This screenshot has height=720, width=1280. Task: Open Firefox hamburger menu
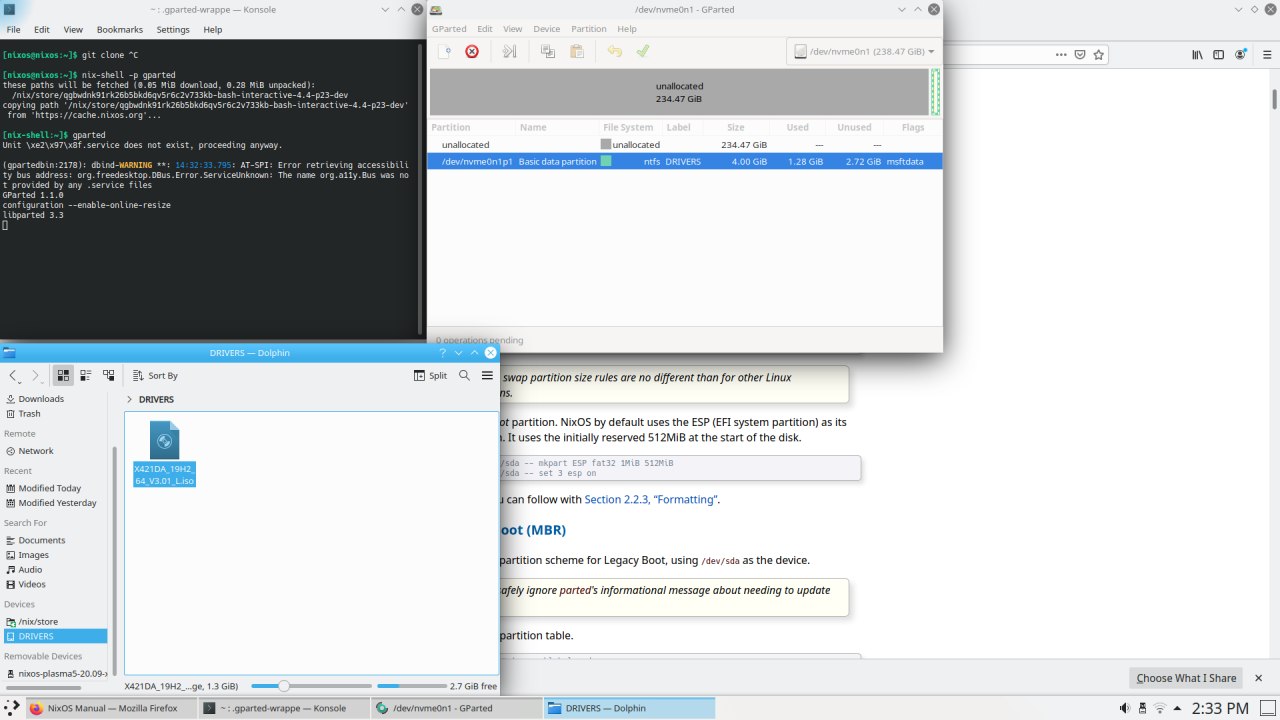[1265, 55]
